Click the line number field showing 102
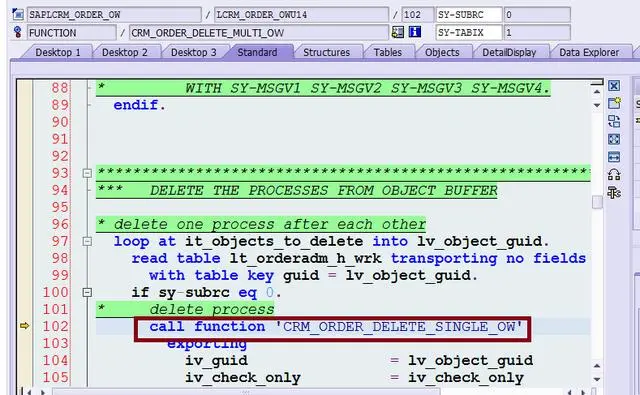Image resolution: width=640 pixels, height=395 pixels. click(x=417, y=15)
